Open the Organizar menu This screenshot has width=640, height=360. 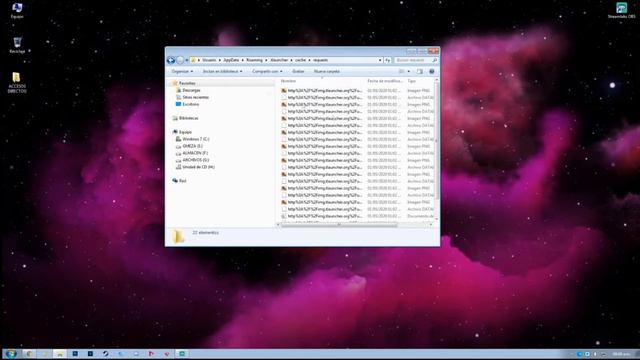[x=182, y=71]
